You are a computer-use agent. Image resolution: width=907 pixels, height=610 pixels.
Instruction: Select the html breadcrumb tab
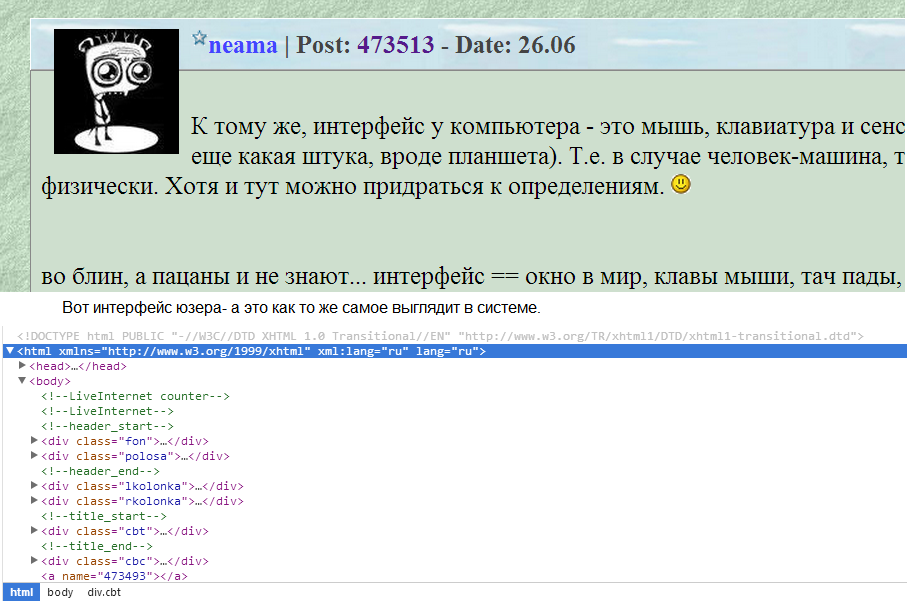(20, 592)
